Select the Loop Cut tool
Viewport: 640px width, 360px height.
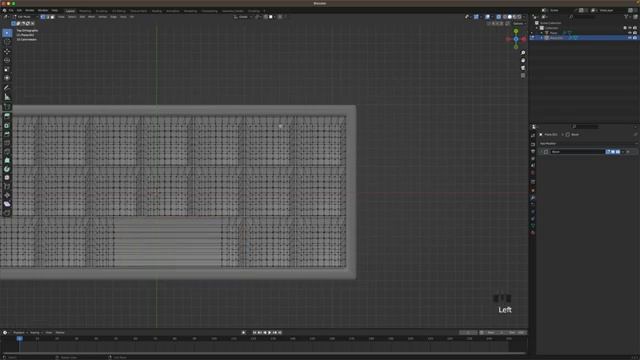[7, 143]
